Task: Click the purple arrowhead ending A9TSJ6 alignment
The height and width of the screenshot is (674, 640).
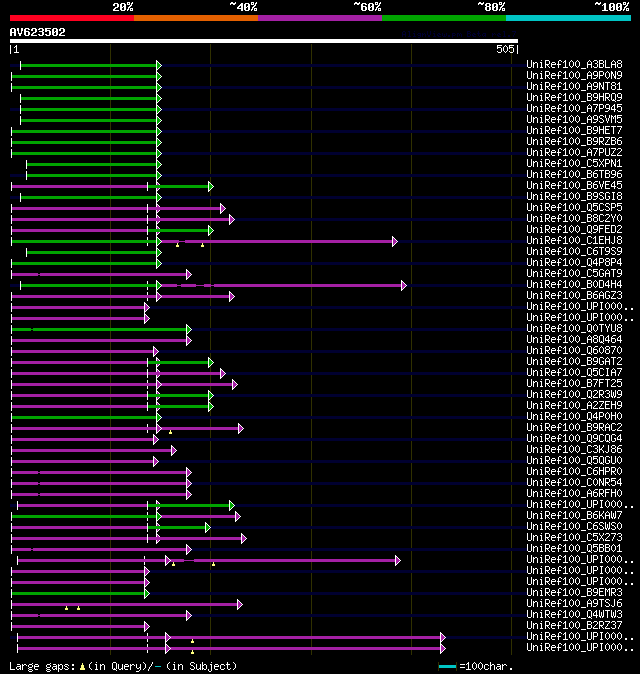Action: pyautogui.click(x=240, y=605)
